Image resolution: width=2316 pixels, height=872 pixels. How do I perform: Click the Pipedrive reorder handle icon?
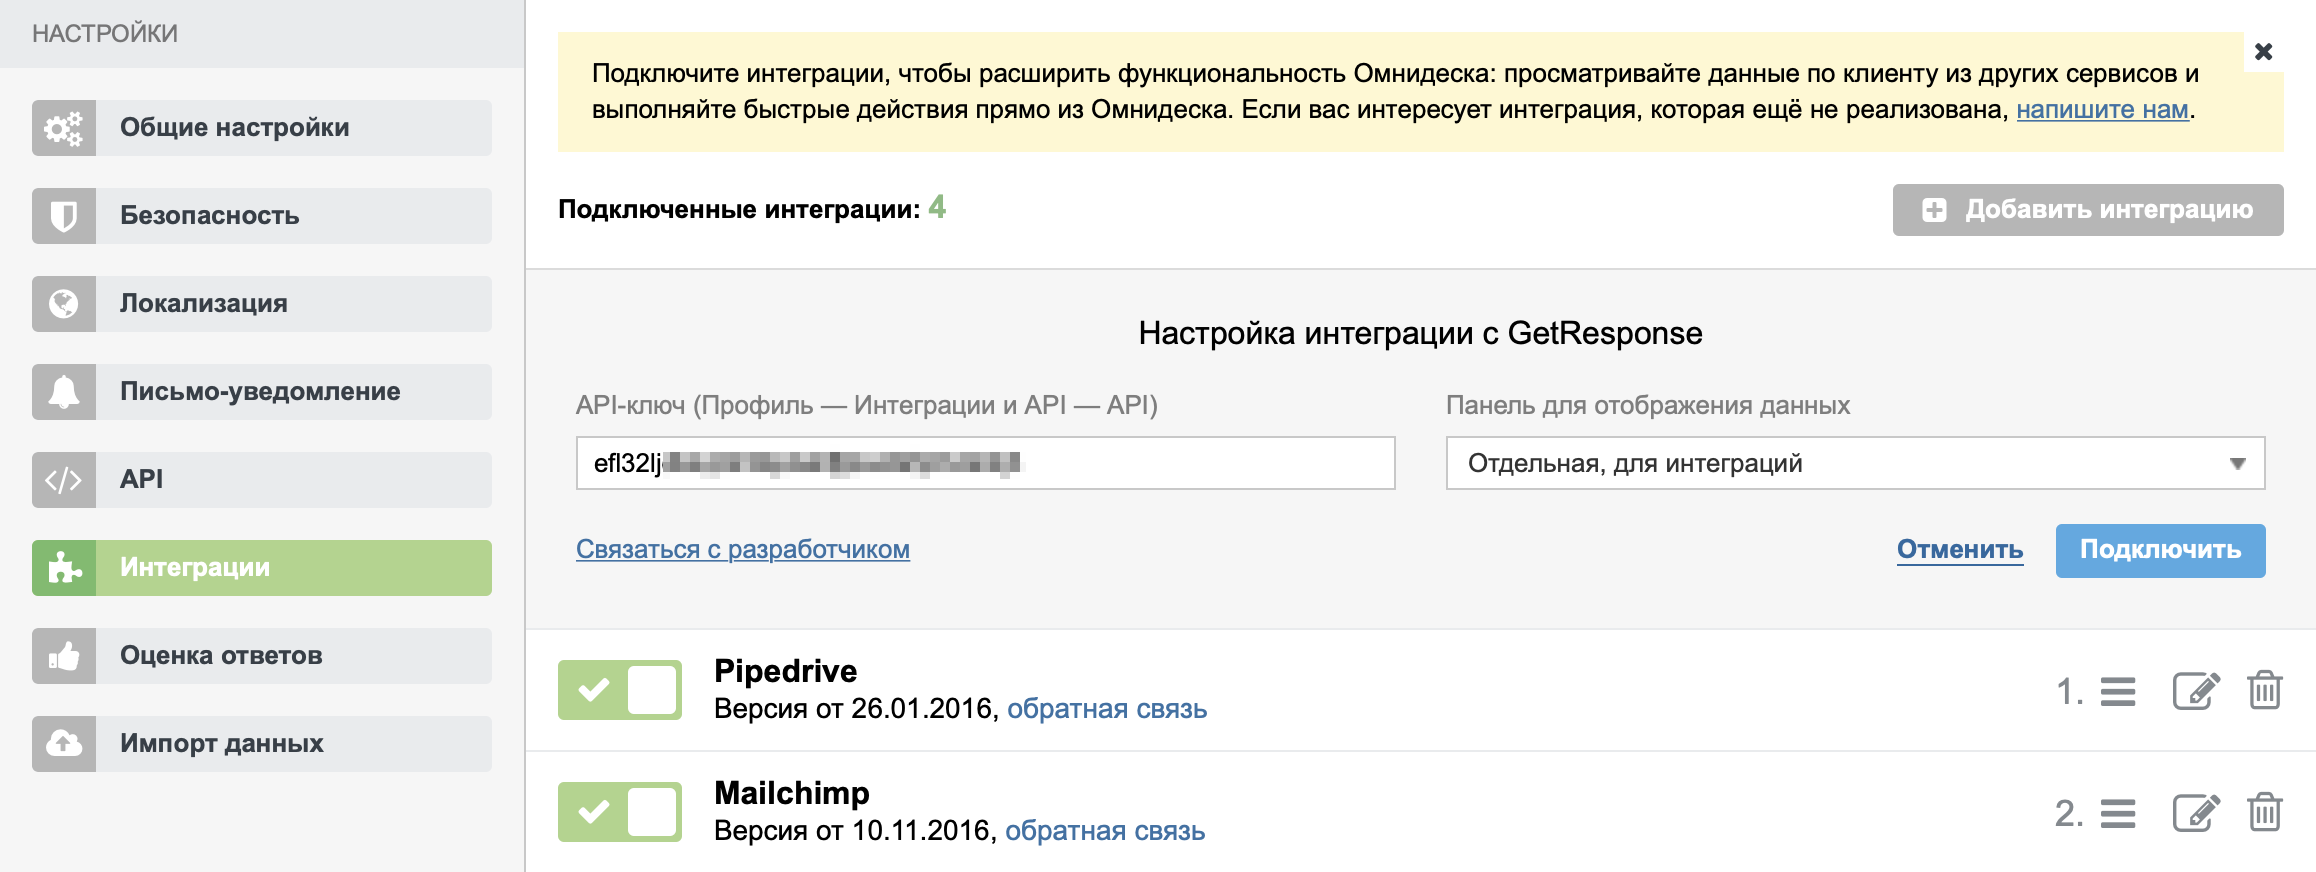click(x=2117, y=692)
